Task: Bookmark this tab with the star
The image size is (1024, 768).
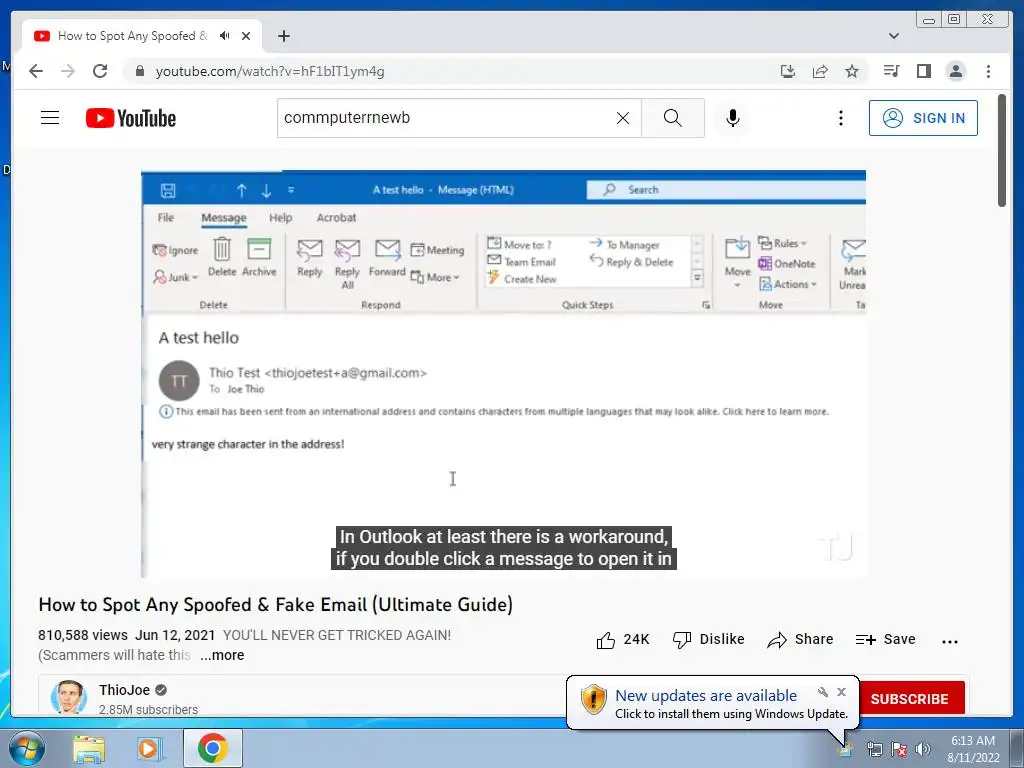Action: pyautogui.click(x=852, y=71)
